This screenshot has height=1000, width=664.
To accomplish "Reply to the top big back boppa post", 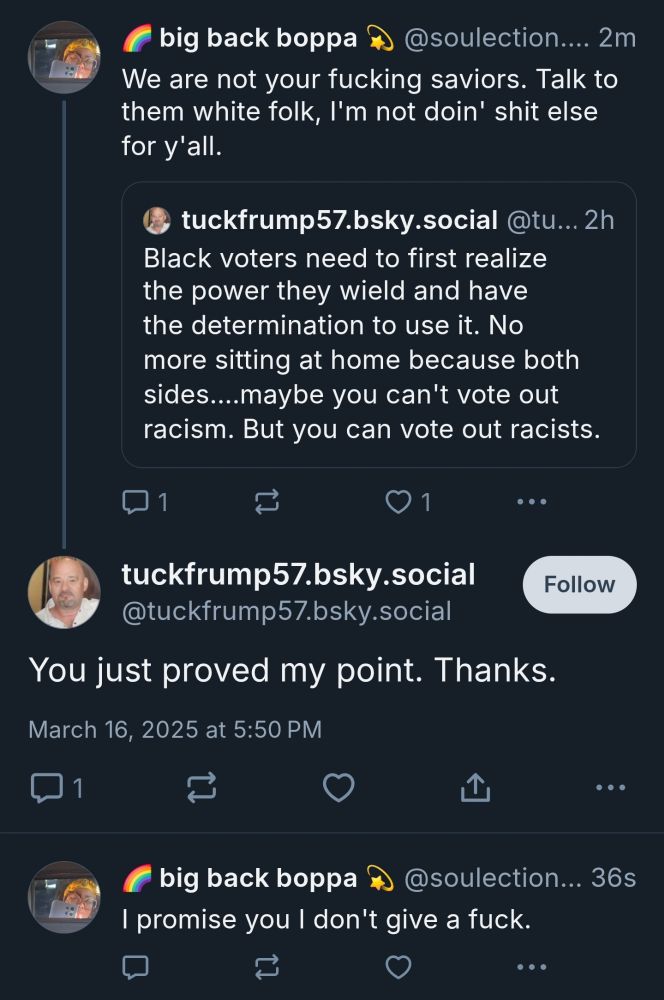I will 135,503.
